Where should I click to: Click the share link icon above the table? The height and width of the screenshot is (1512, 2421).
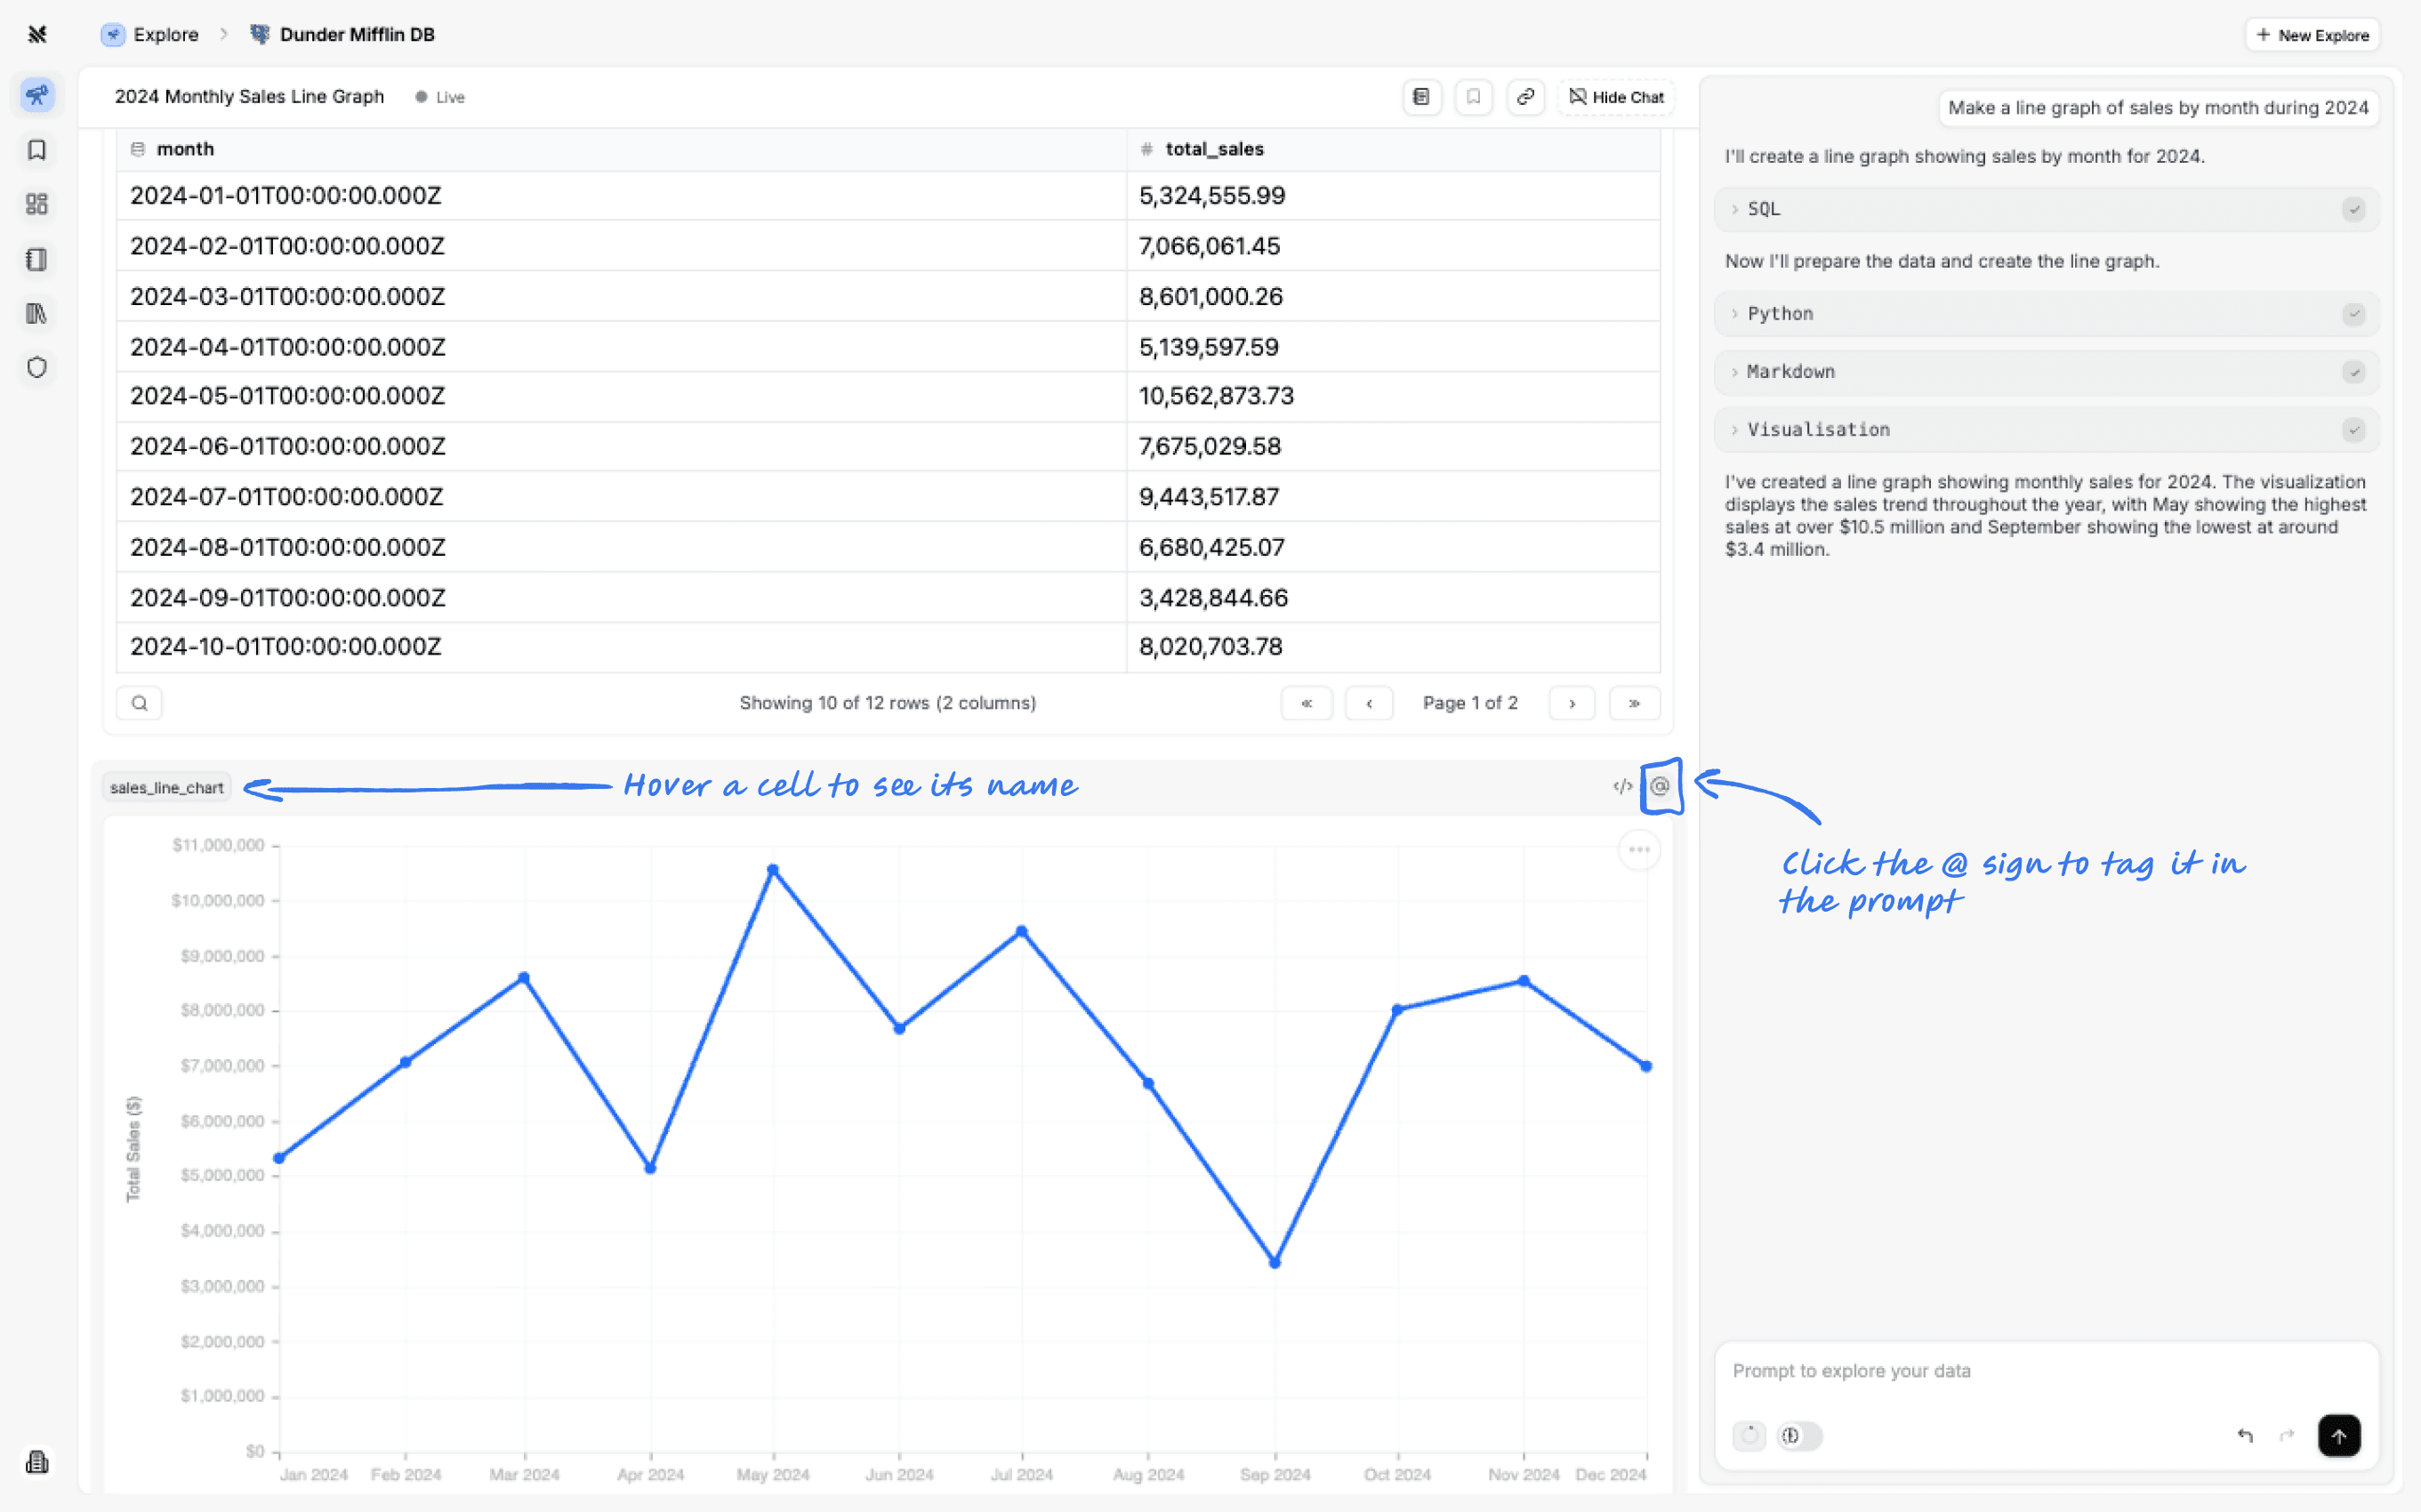click(x=1525, y=97)
